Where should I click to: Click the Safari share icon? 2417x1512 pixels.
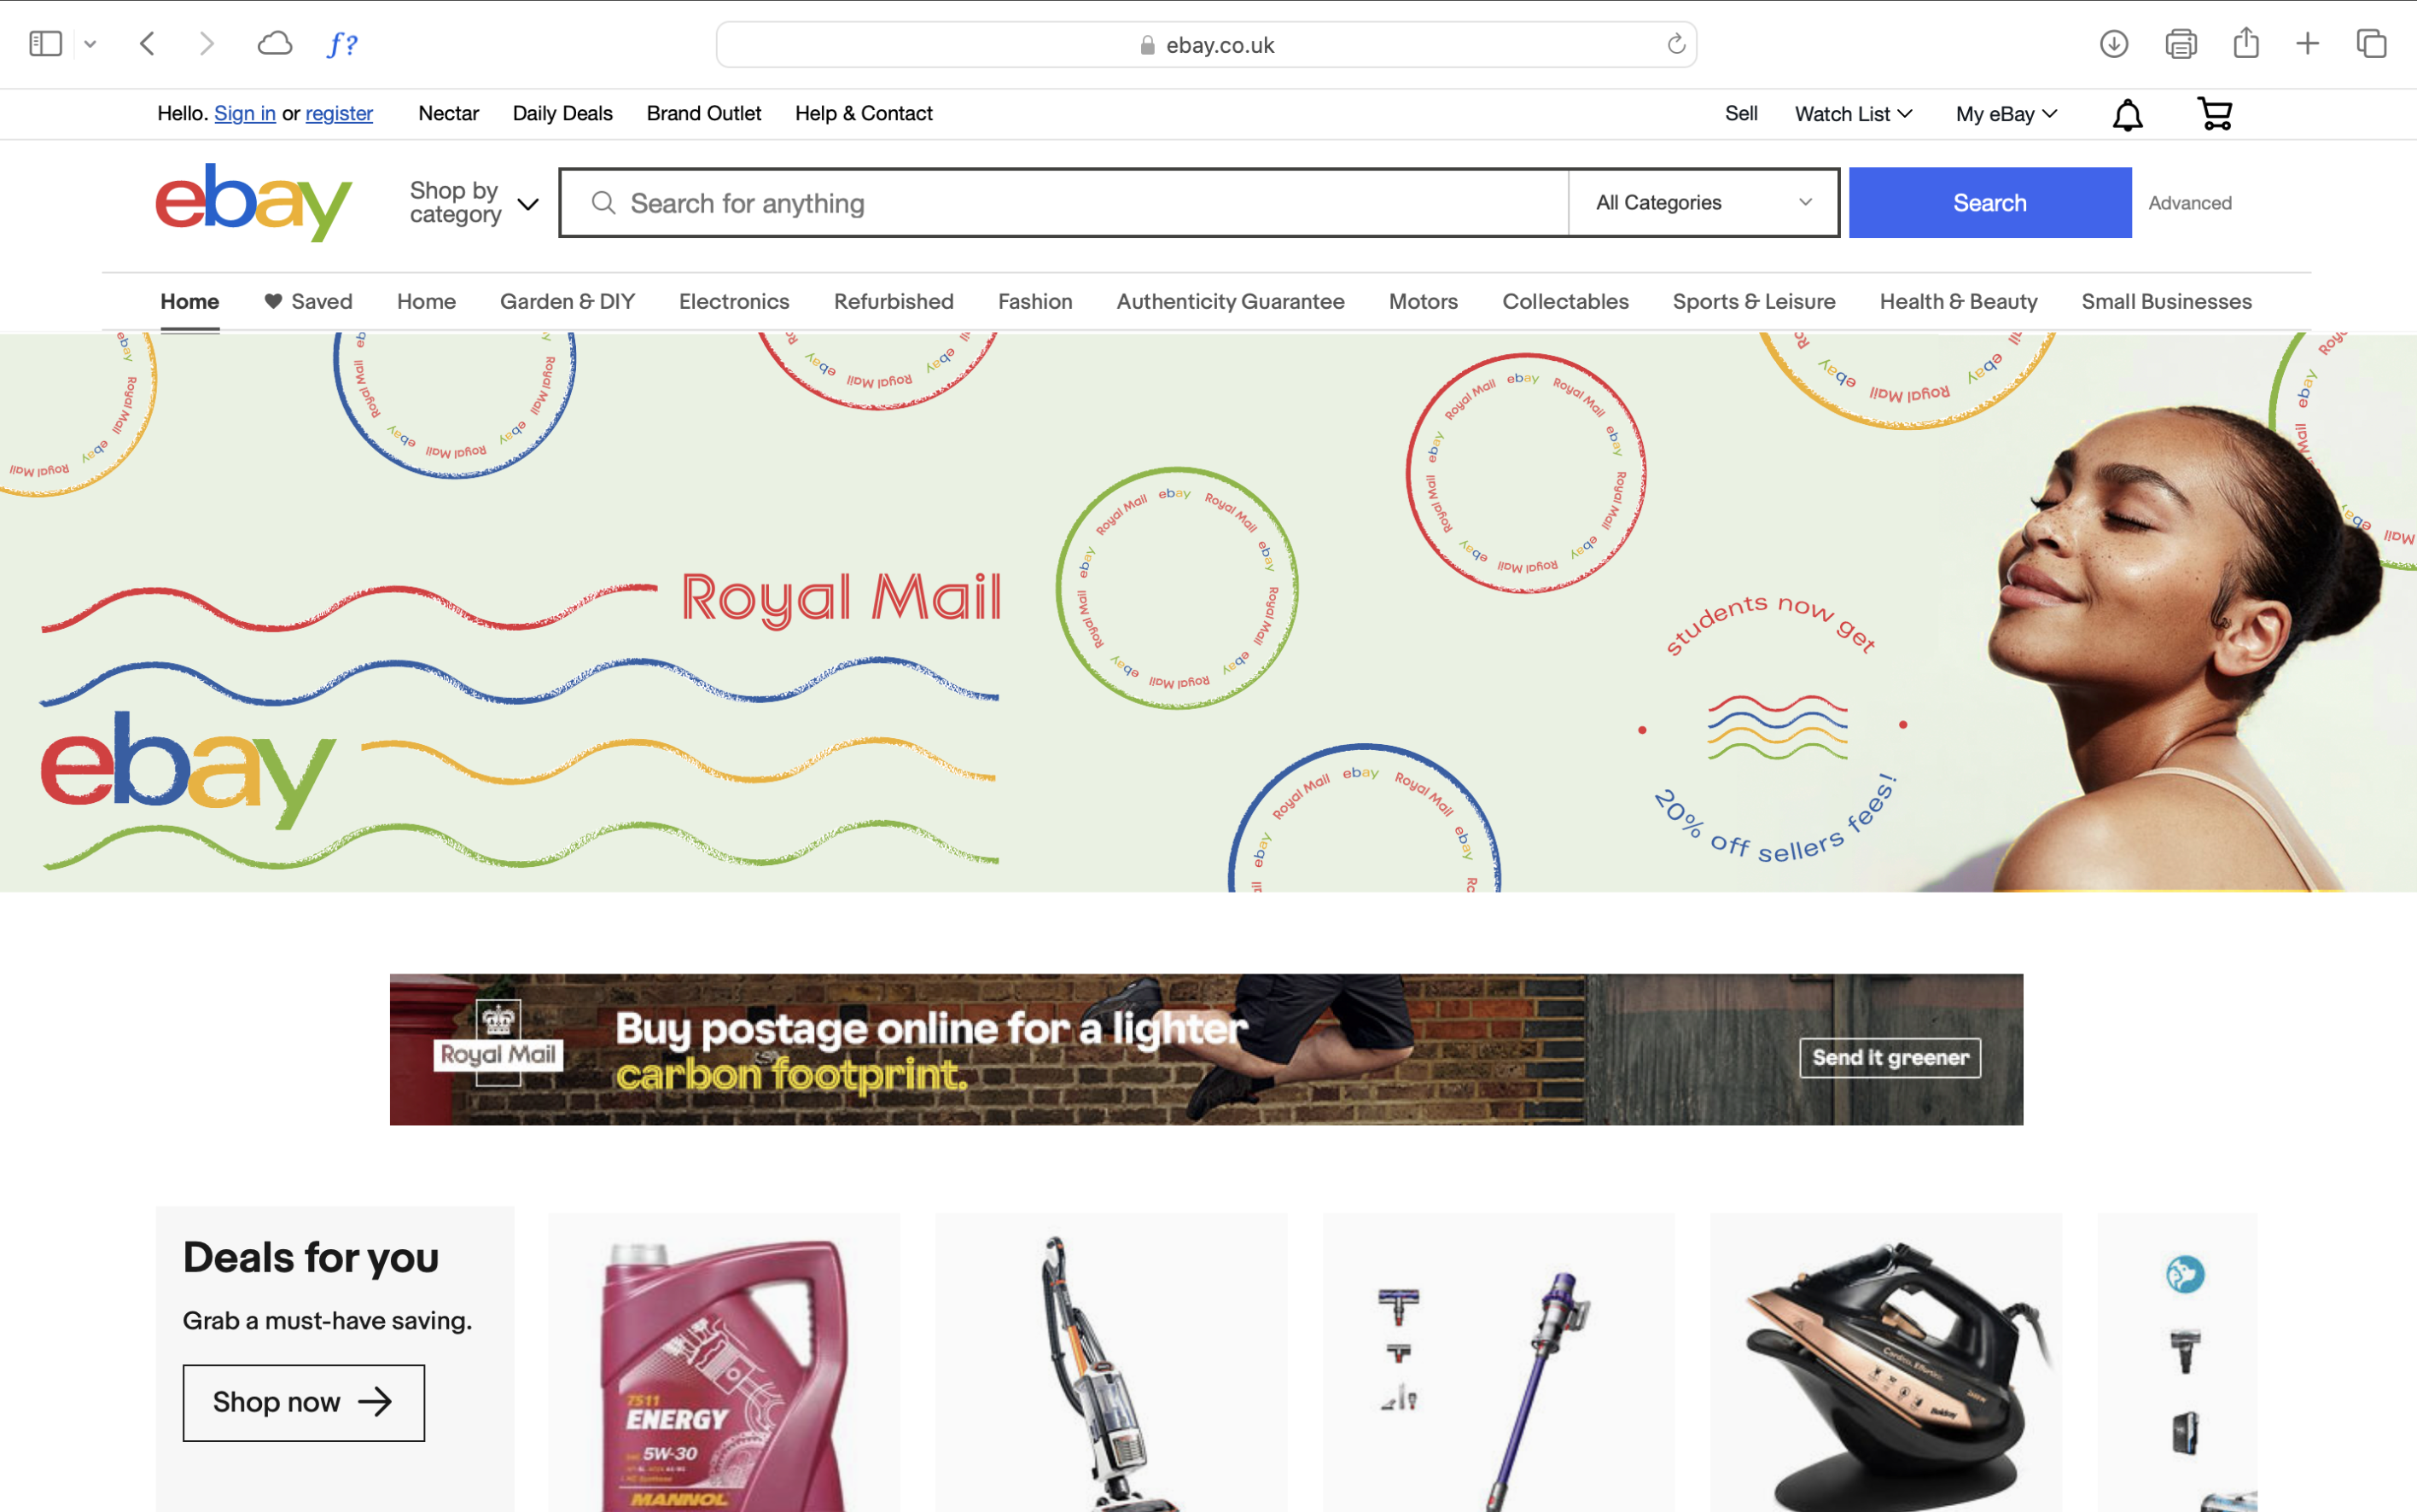[2246, 43]
